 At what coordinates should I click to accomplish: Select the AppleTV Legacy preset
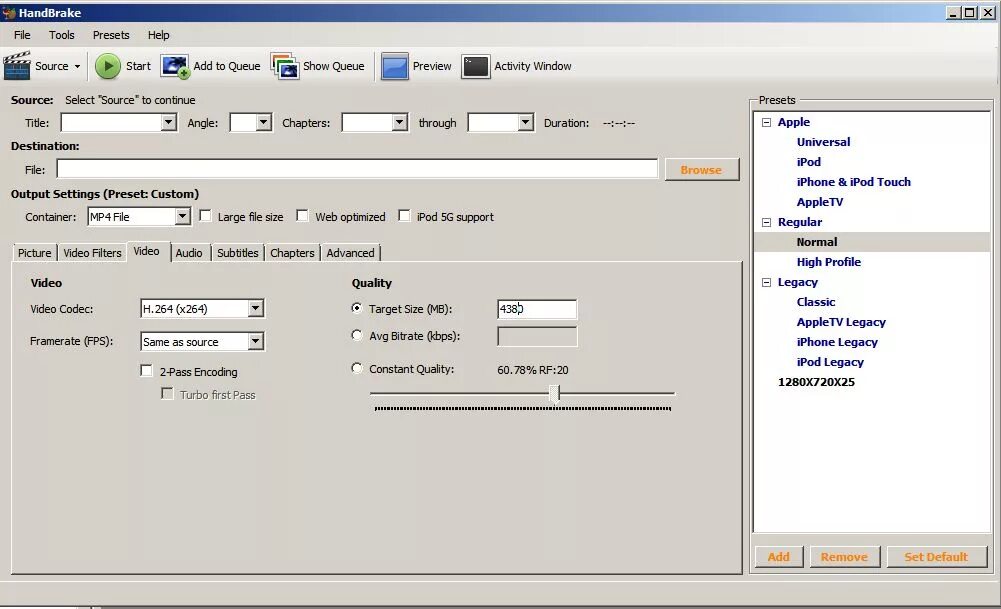pos(841,322)
